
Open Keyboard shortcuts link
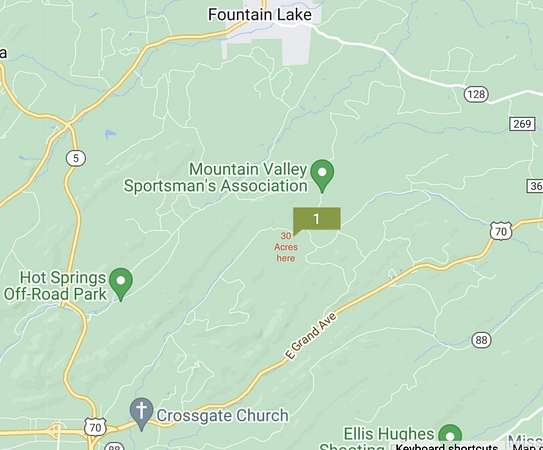pyautogui.click(x=446, y=447)
